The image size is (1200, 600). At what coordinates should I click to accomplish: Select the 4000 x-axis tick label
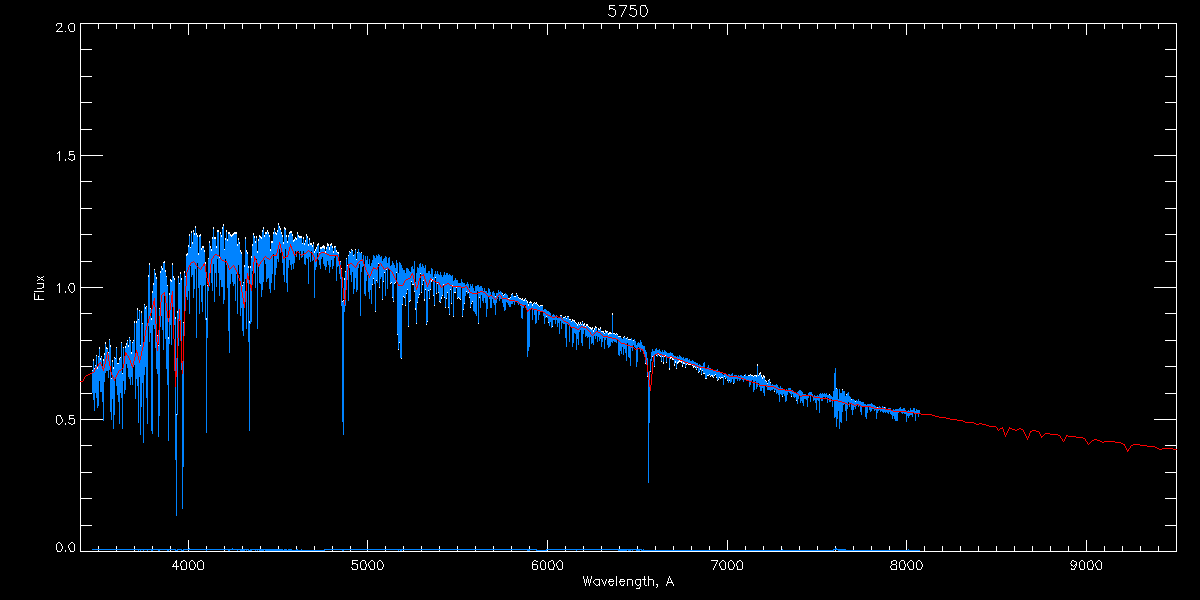[x=188, y=564]
